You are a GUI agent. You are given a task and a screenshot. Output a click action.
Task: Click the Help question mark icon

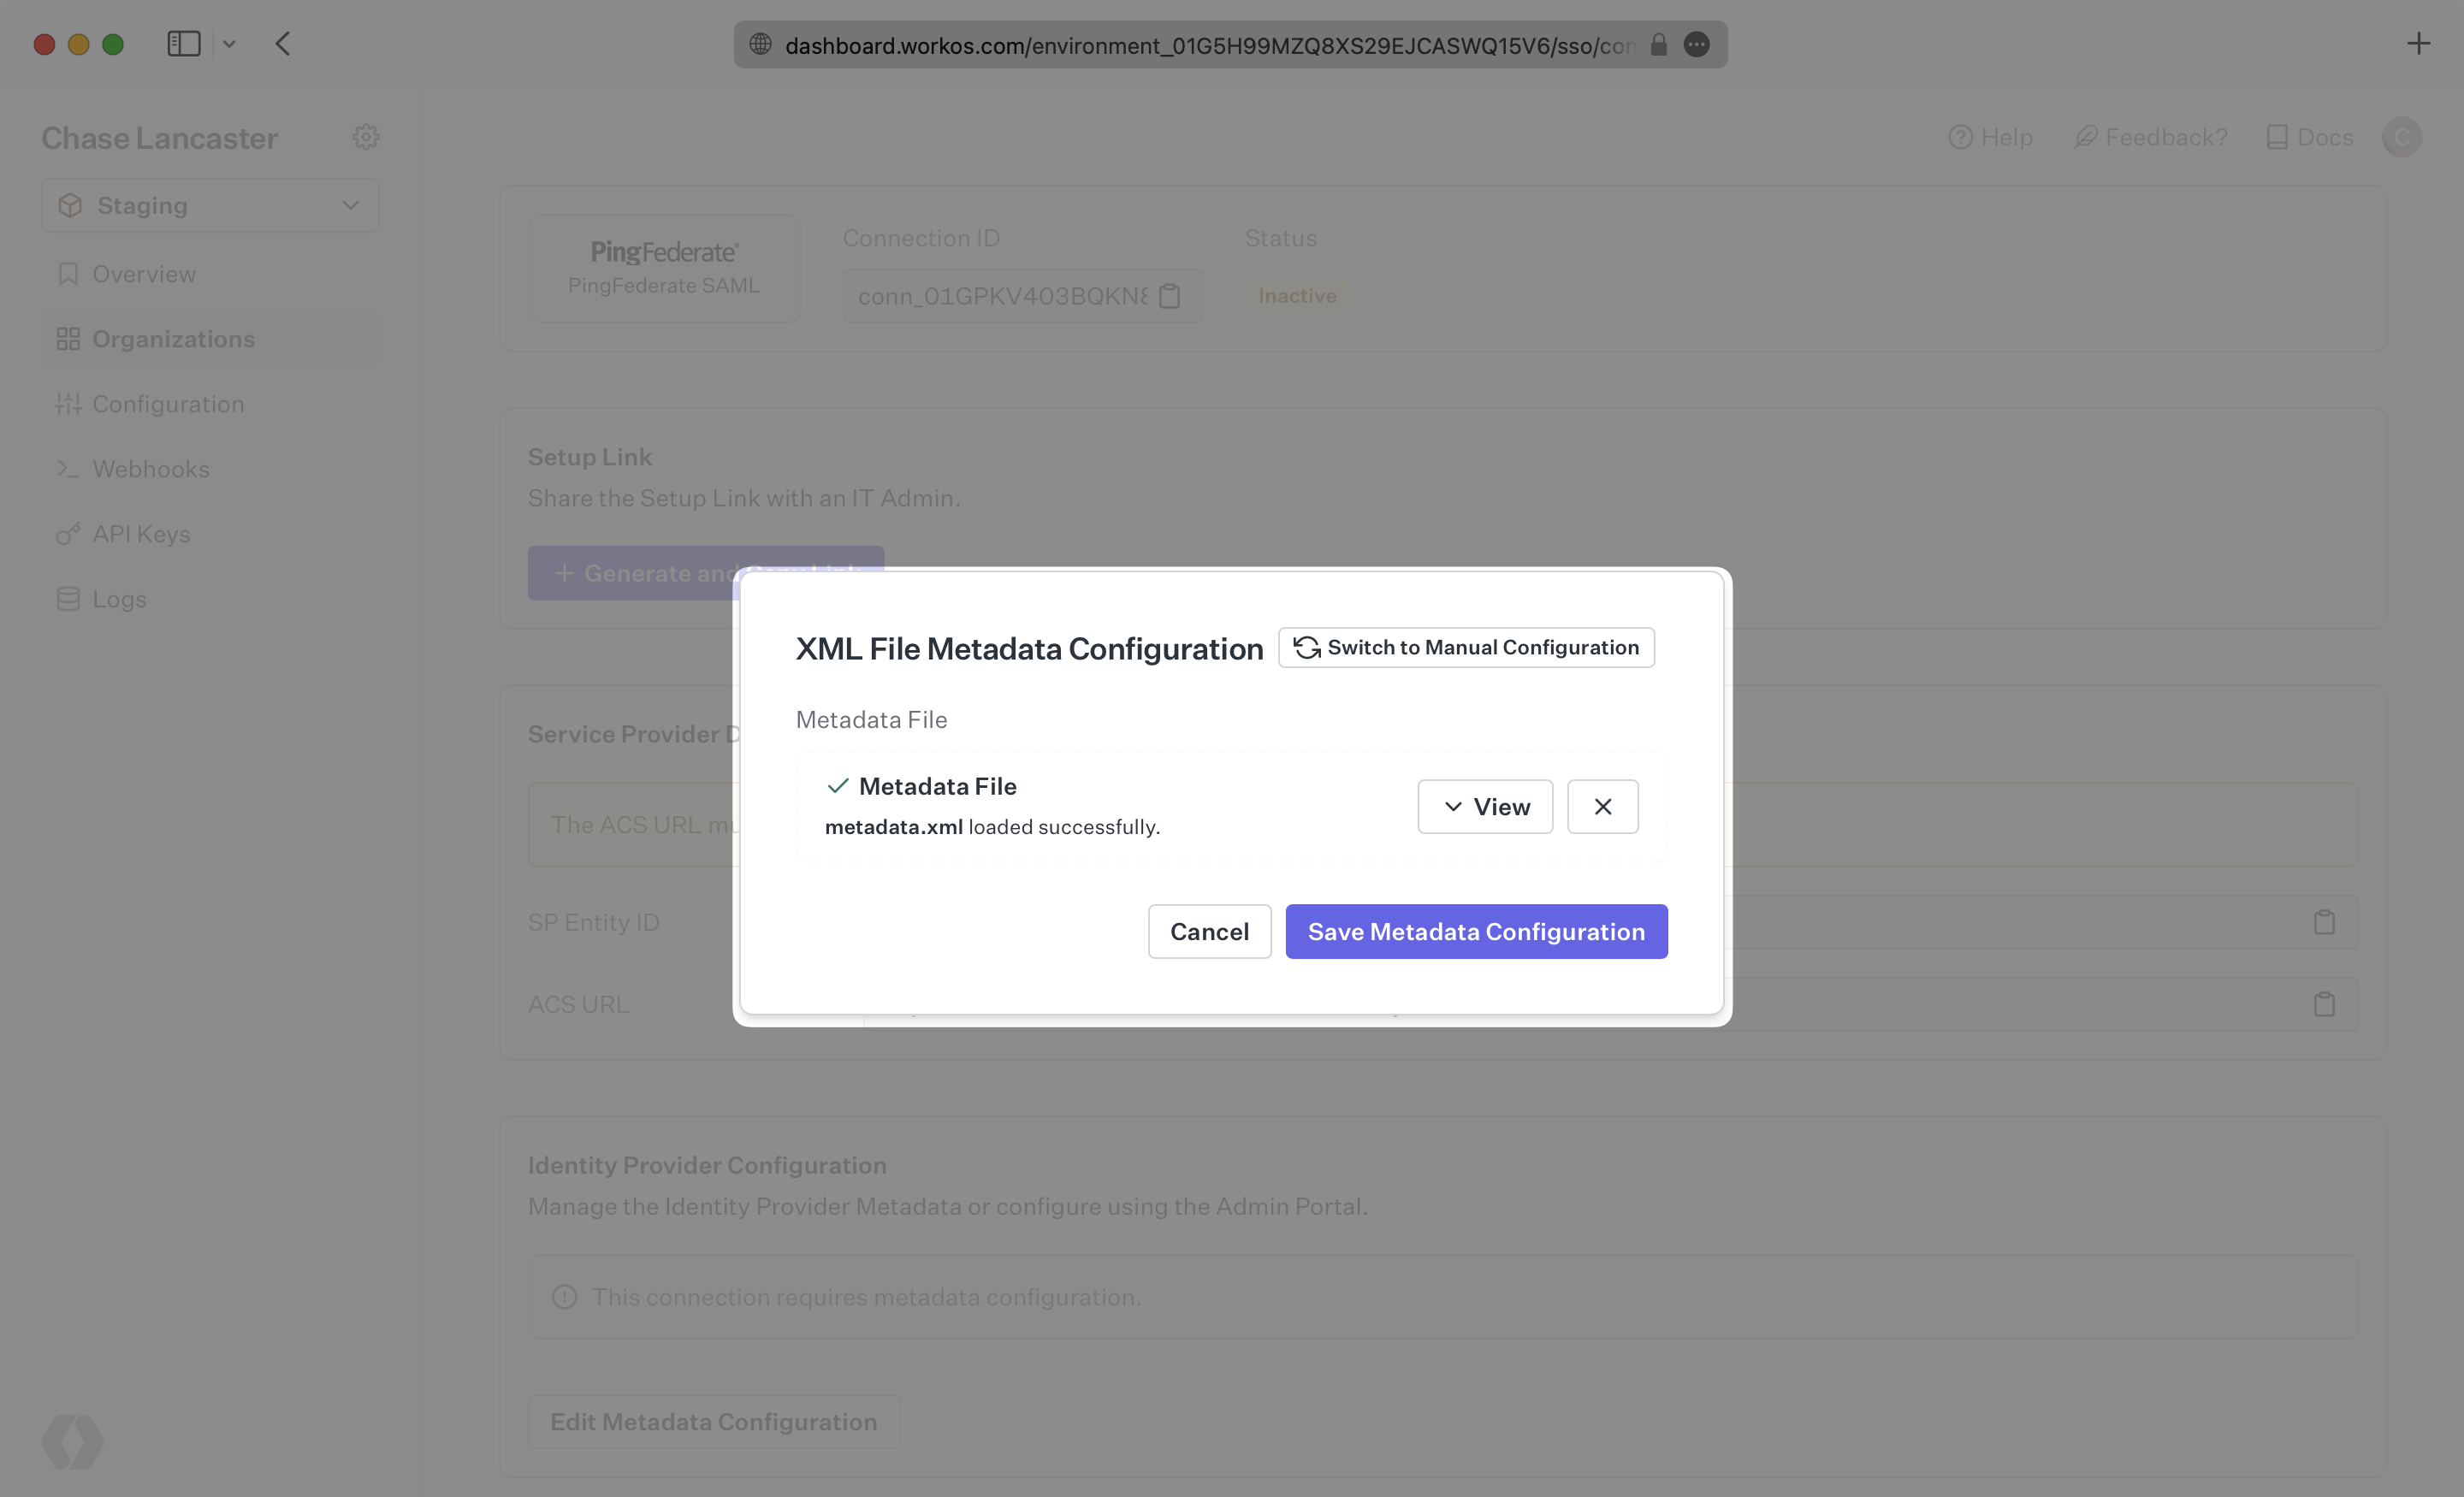click(1961, 137)
